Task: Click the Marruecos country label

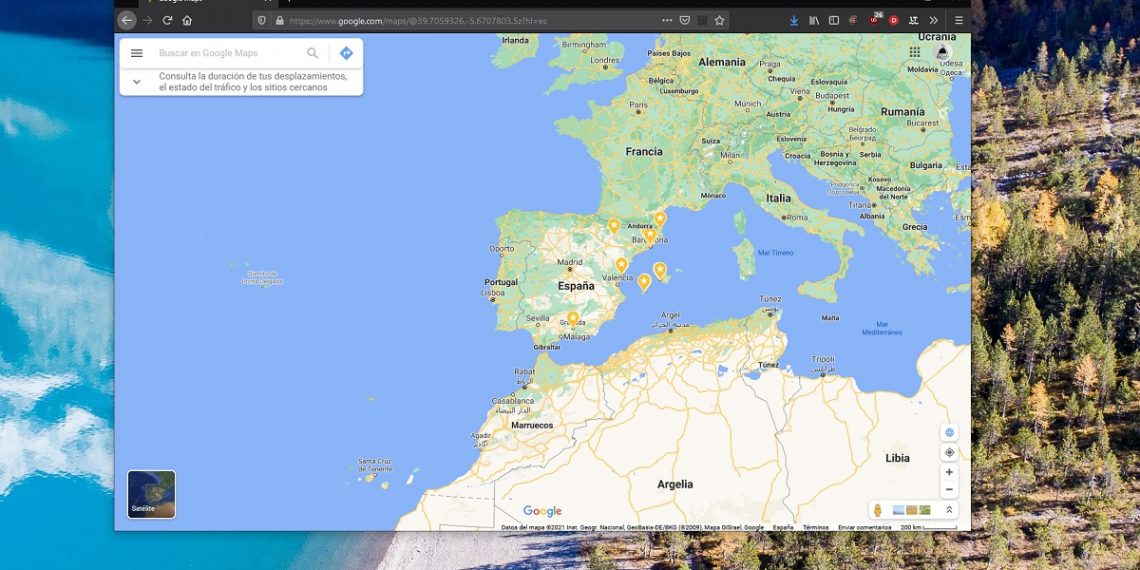Action: coord(532,425)
